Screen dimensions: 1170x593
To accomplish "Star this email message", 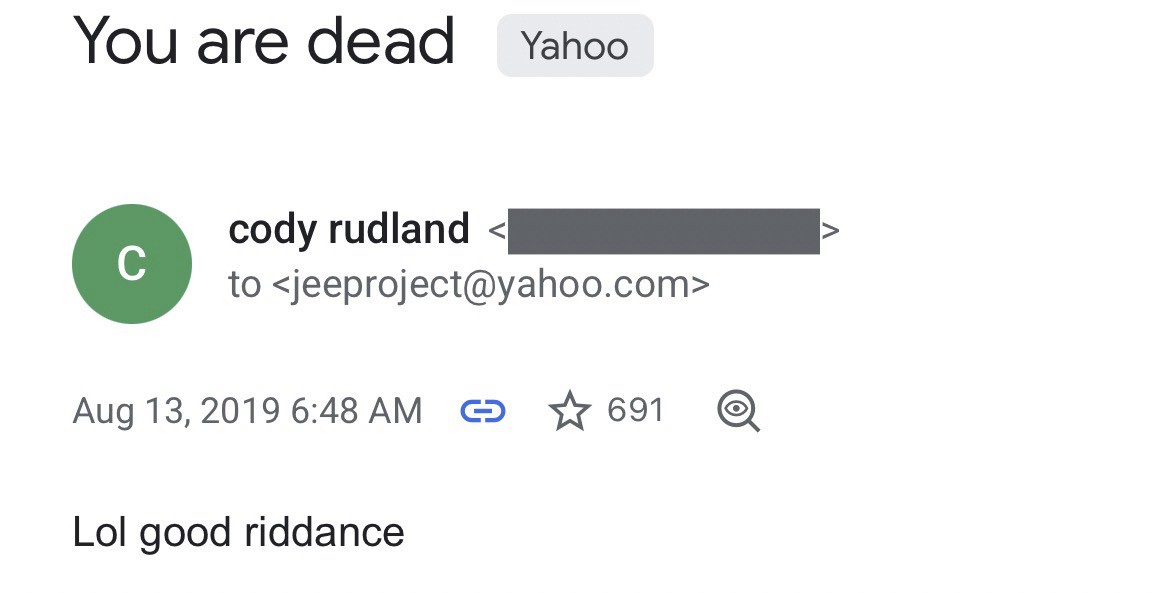I will (570, 411).
